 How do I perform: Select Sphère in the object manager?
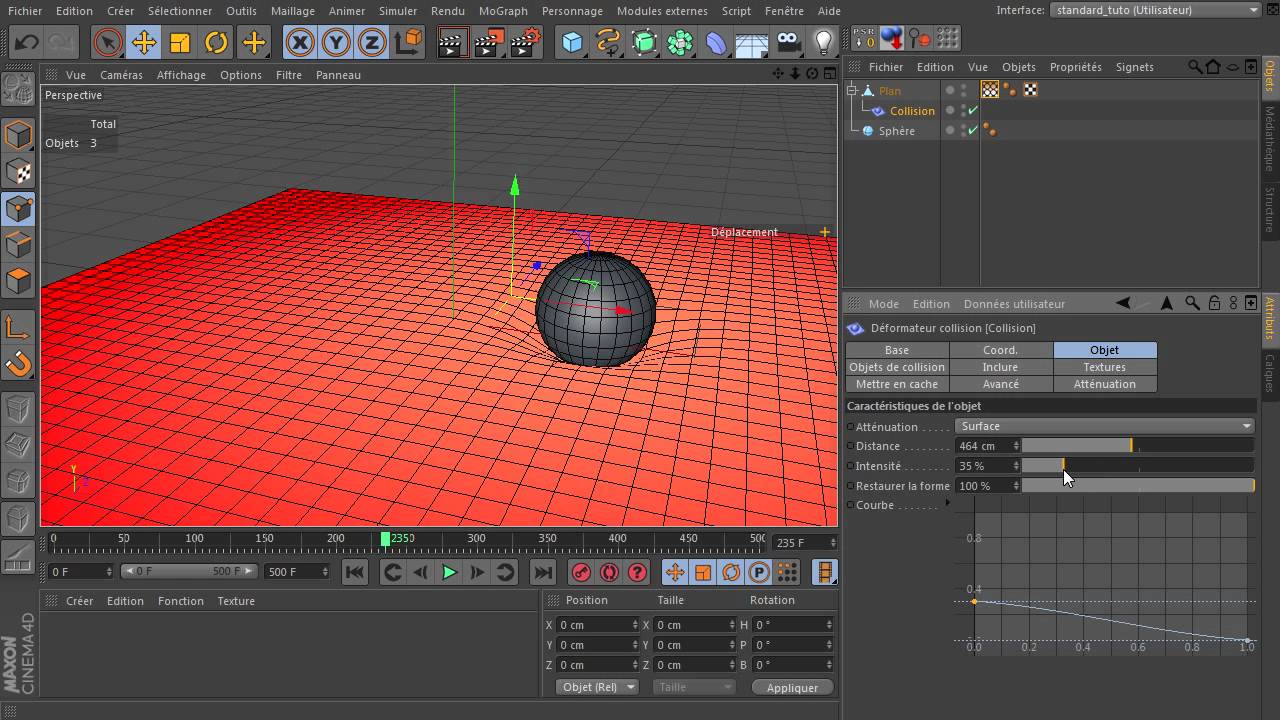coord(896,131)
